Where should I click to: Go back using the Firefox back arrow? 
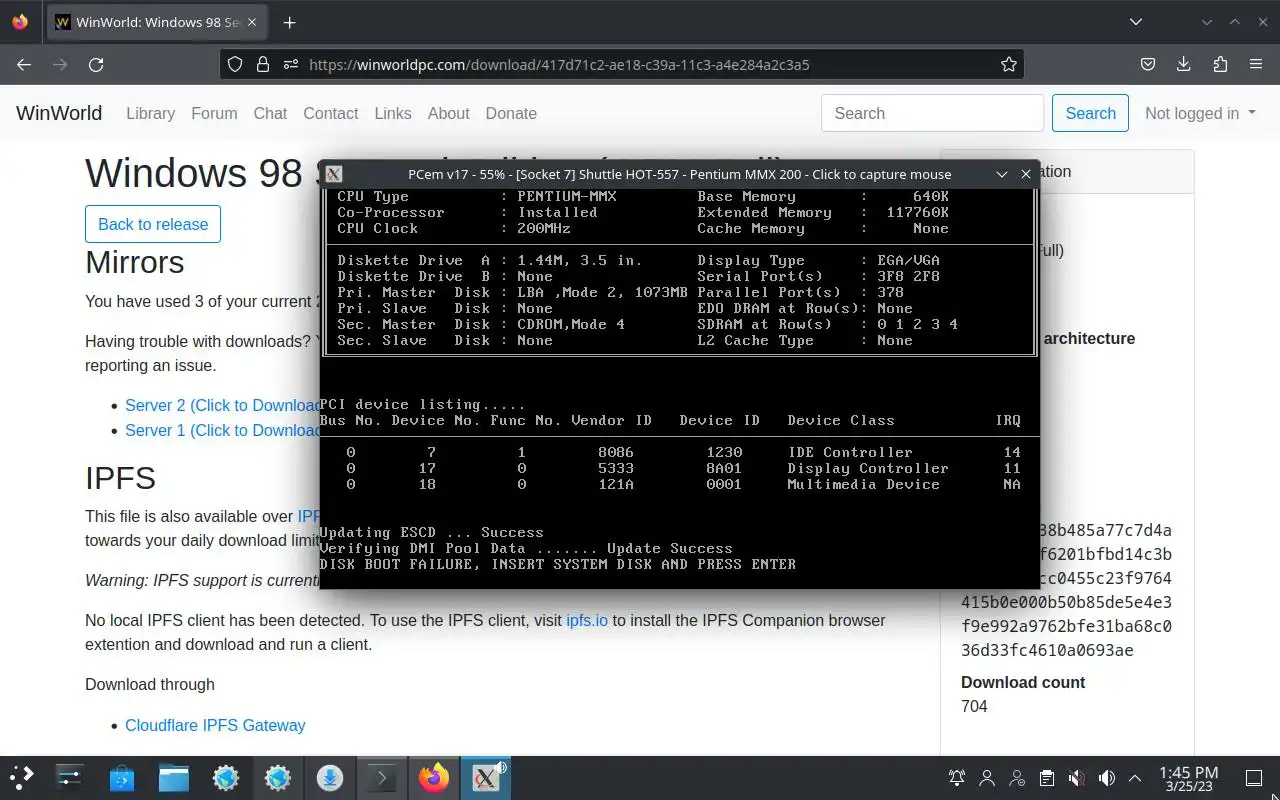tap(24, 64)
